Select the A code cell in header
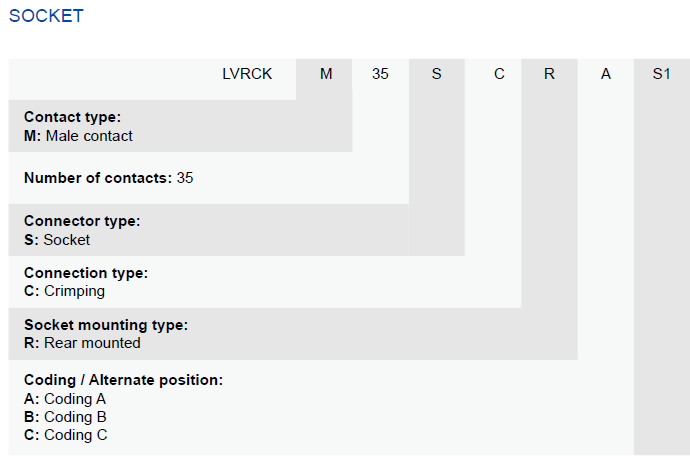This screenshot has width=690, height=456. click(606, 74)
